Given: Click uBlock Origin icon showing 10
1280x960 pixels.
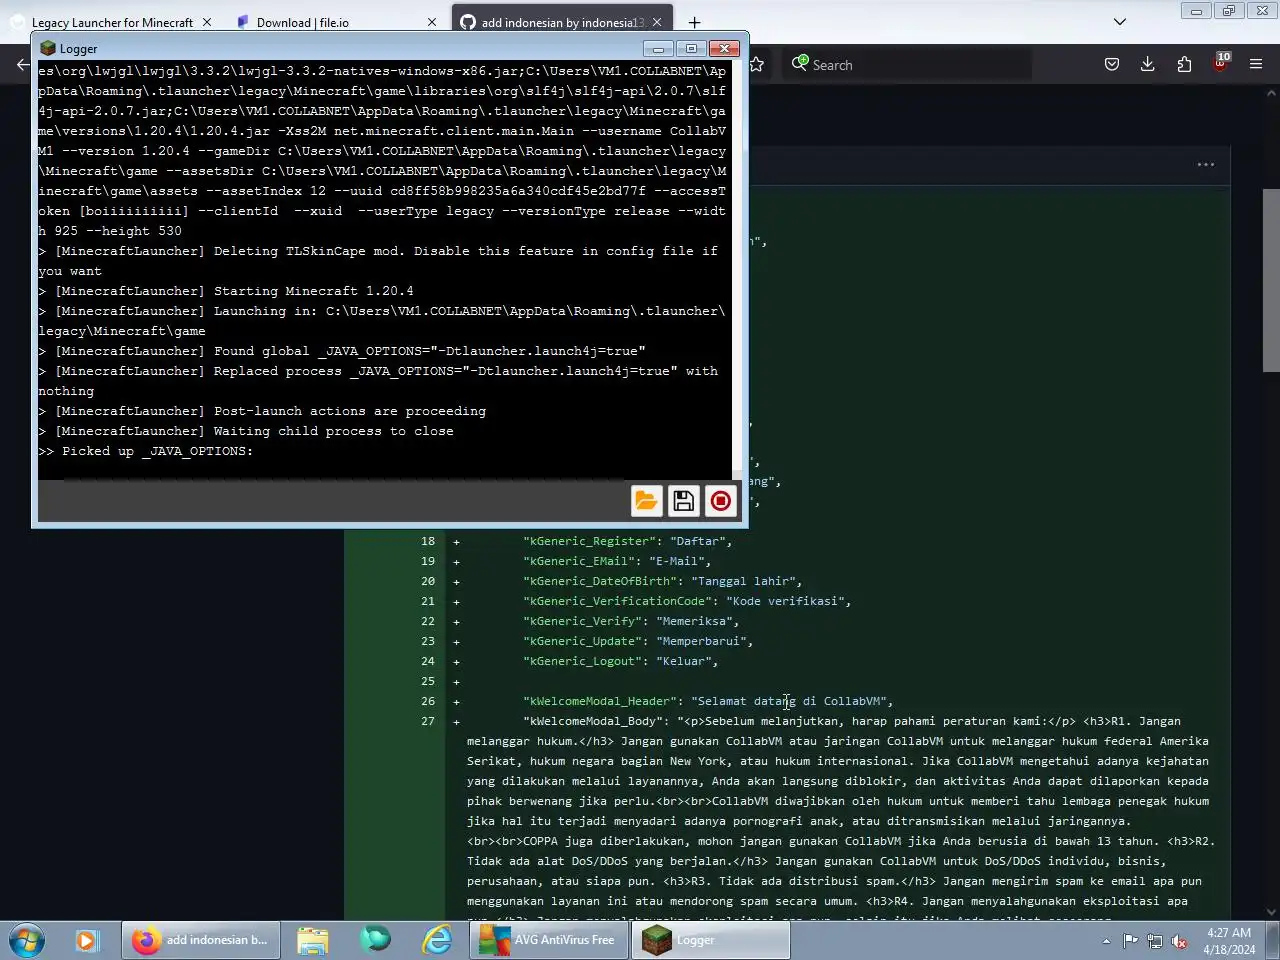Looking at the screenshot, I should click(1221, 62).
